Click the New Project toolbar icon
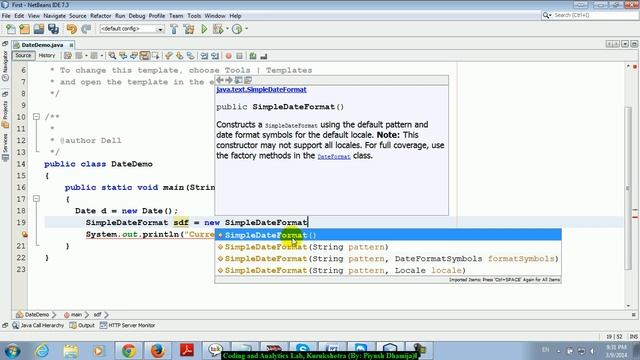This screenshot has width=640, height=360. 25,29
